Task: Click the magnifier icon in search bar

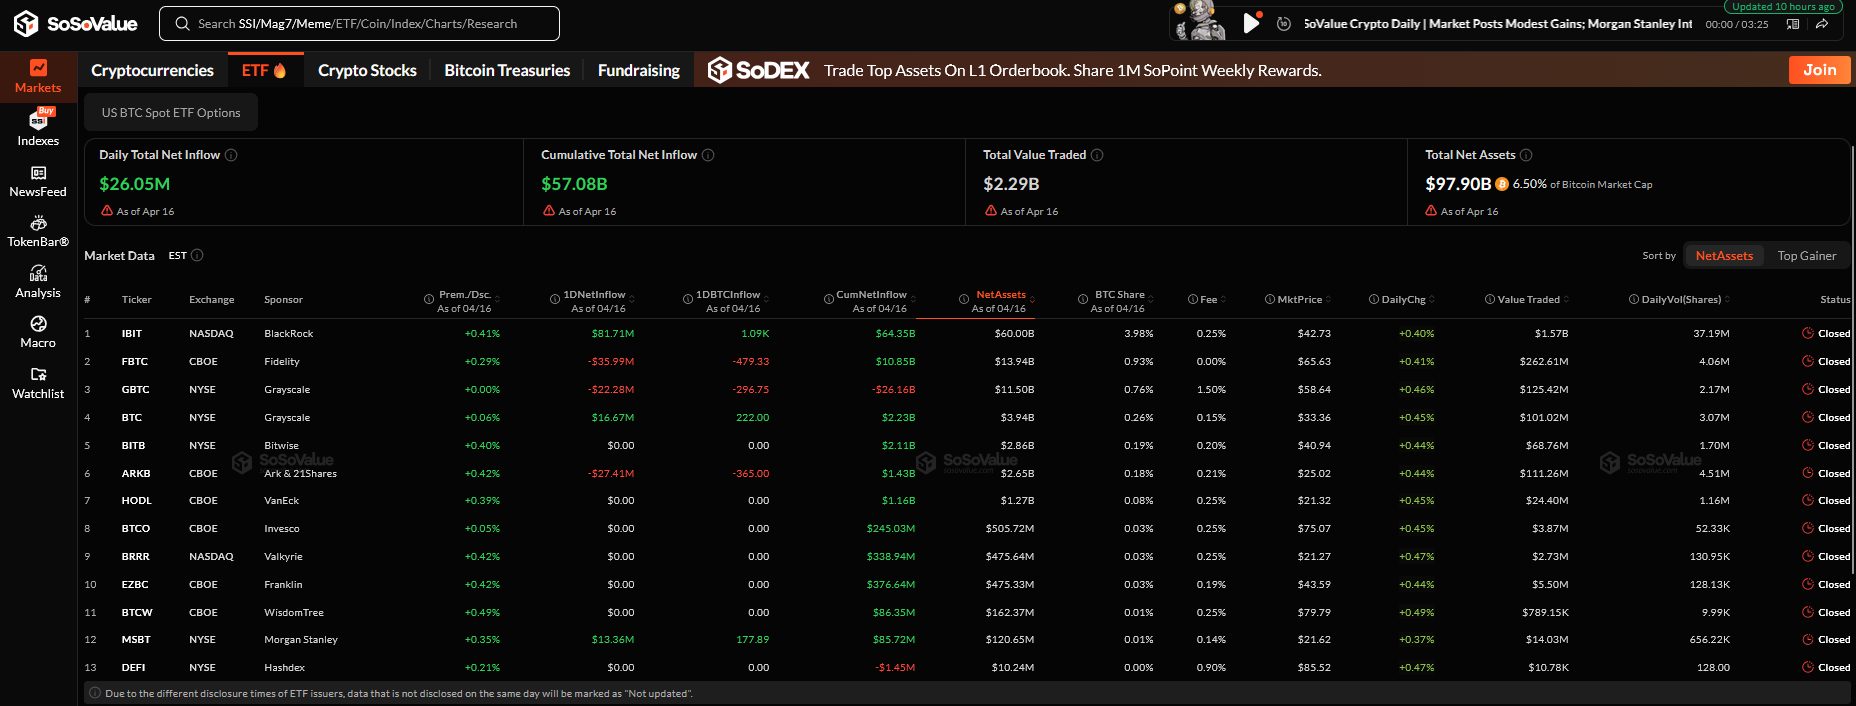Action: 182,24
